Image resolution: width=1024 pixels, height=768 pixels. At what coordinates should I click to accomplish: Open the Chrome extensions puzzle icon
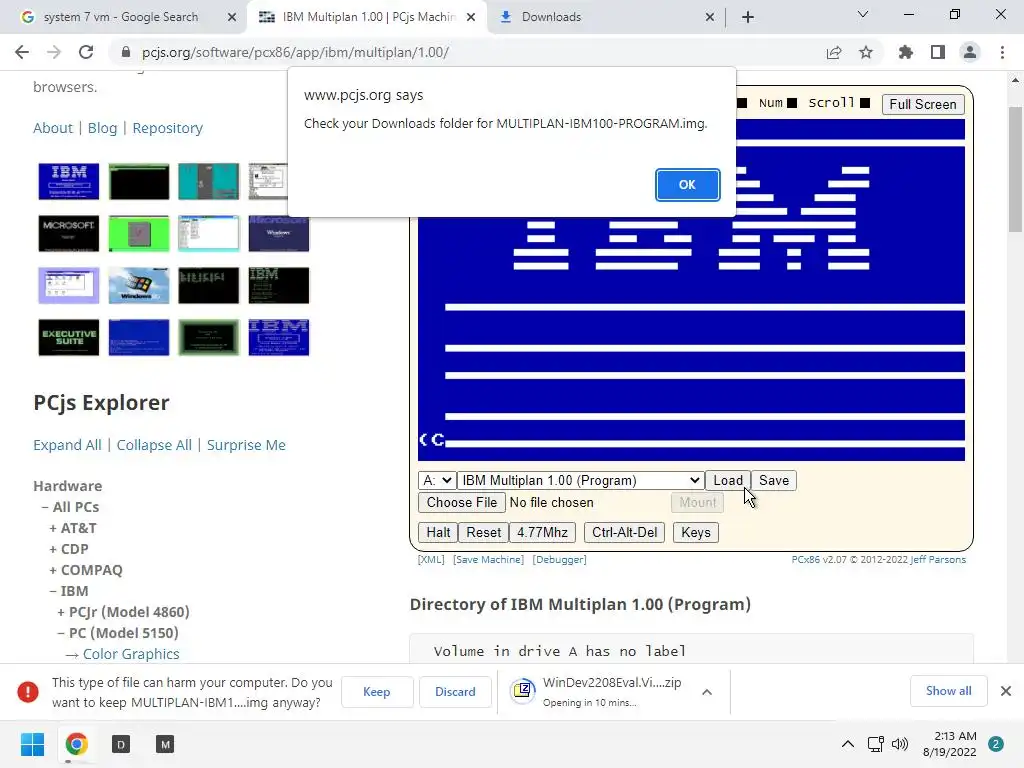(x=905, y=52)
